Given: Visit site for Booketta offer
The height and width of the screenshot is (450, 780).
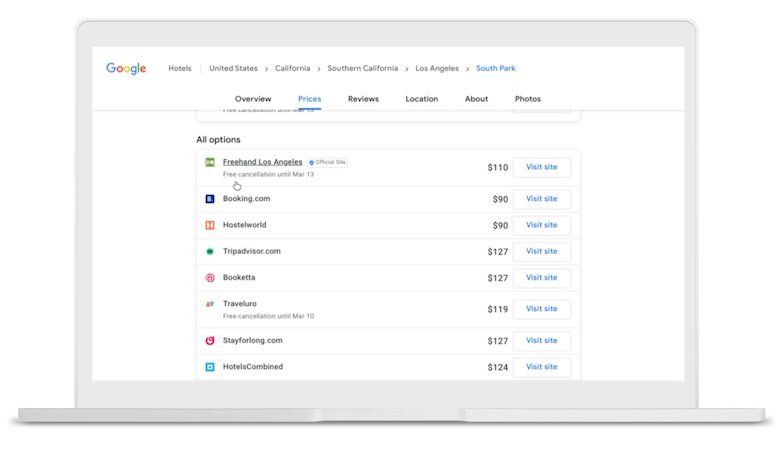Looking at the screenshot, I should [542, 278].
